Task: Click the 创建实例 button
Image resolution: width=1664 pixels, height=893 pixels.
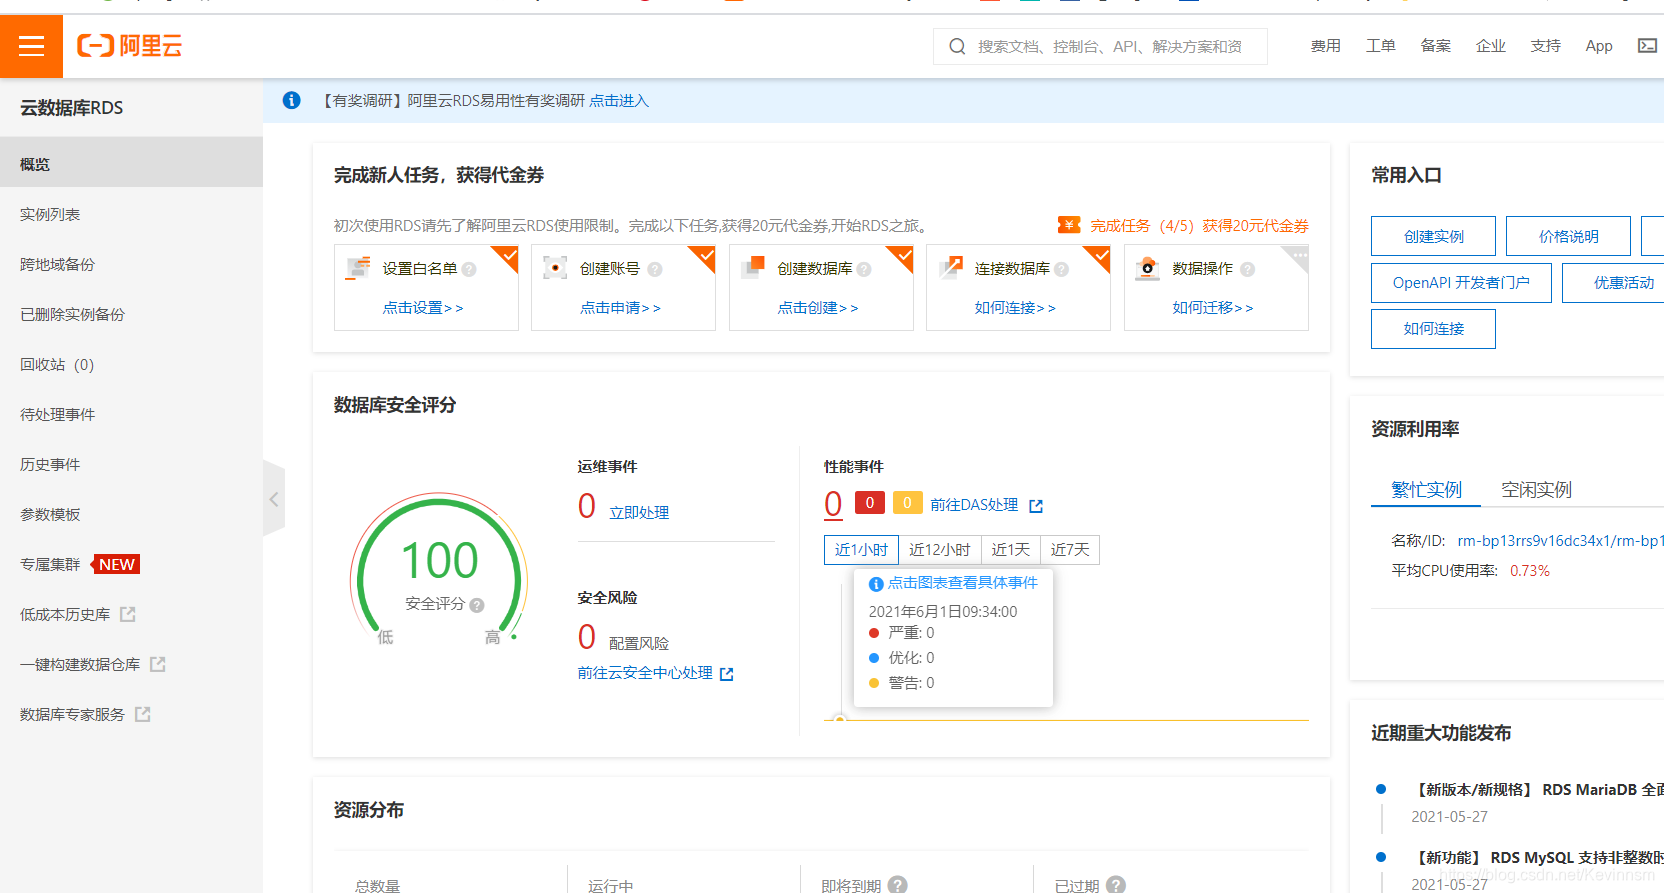Action: [x=1433, y=236]
